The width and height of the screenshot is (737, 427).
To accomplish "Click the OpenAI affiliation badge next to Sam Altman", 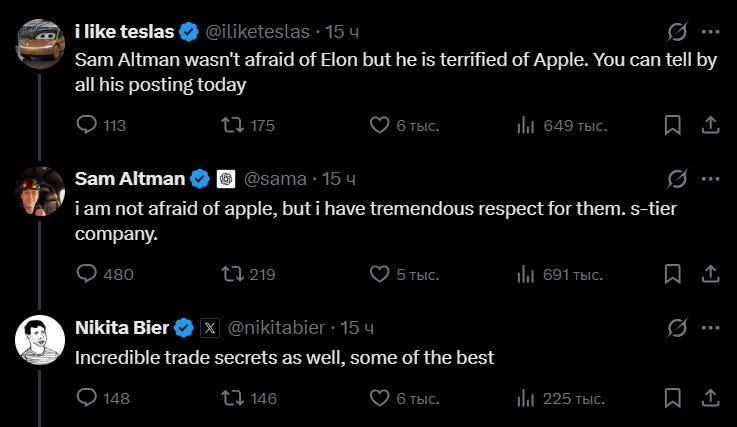I will (226, 179).
